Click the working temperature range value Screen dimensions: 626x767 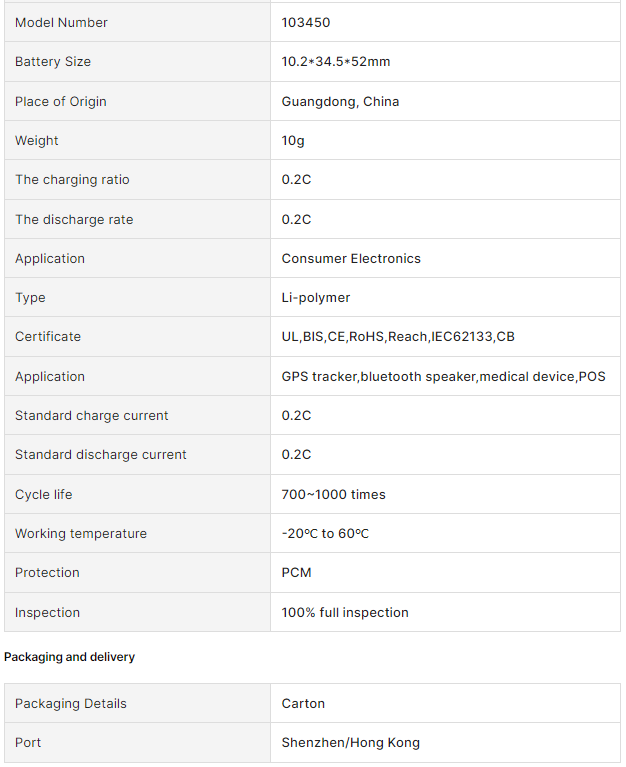325,534
